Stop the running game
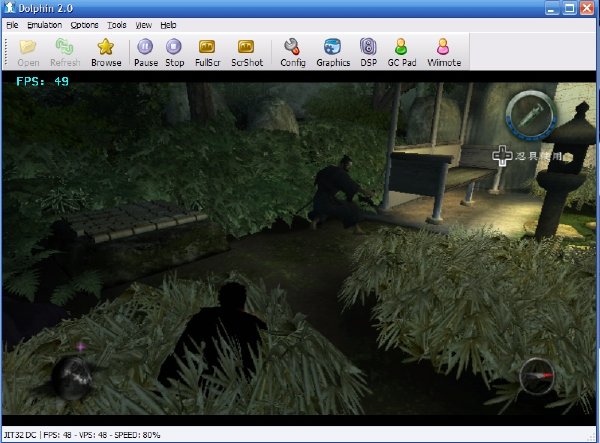The width and height of the screenshot is (600, 443). click(x=174, y=52)
